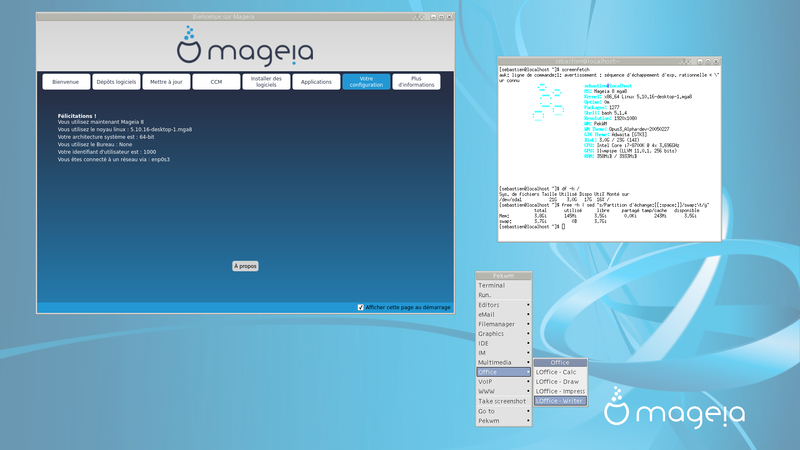800x450 pixels.
Task: Click the 'Mem:' row in free output
Action: tap(597, 216)
